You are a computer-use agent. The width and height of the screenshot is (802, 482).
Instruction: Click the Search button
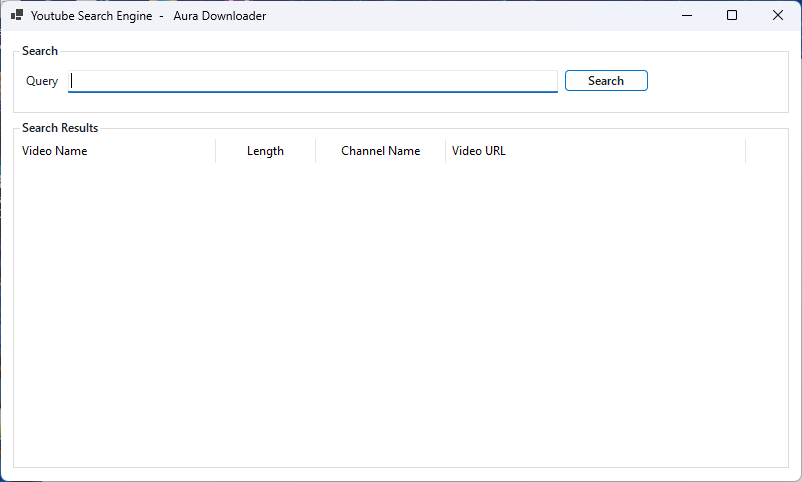click(x=606, y=81)
